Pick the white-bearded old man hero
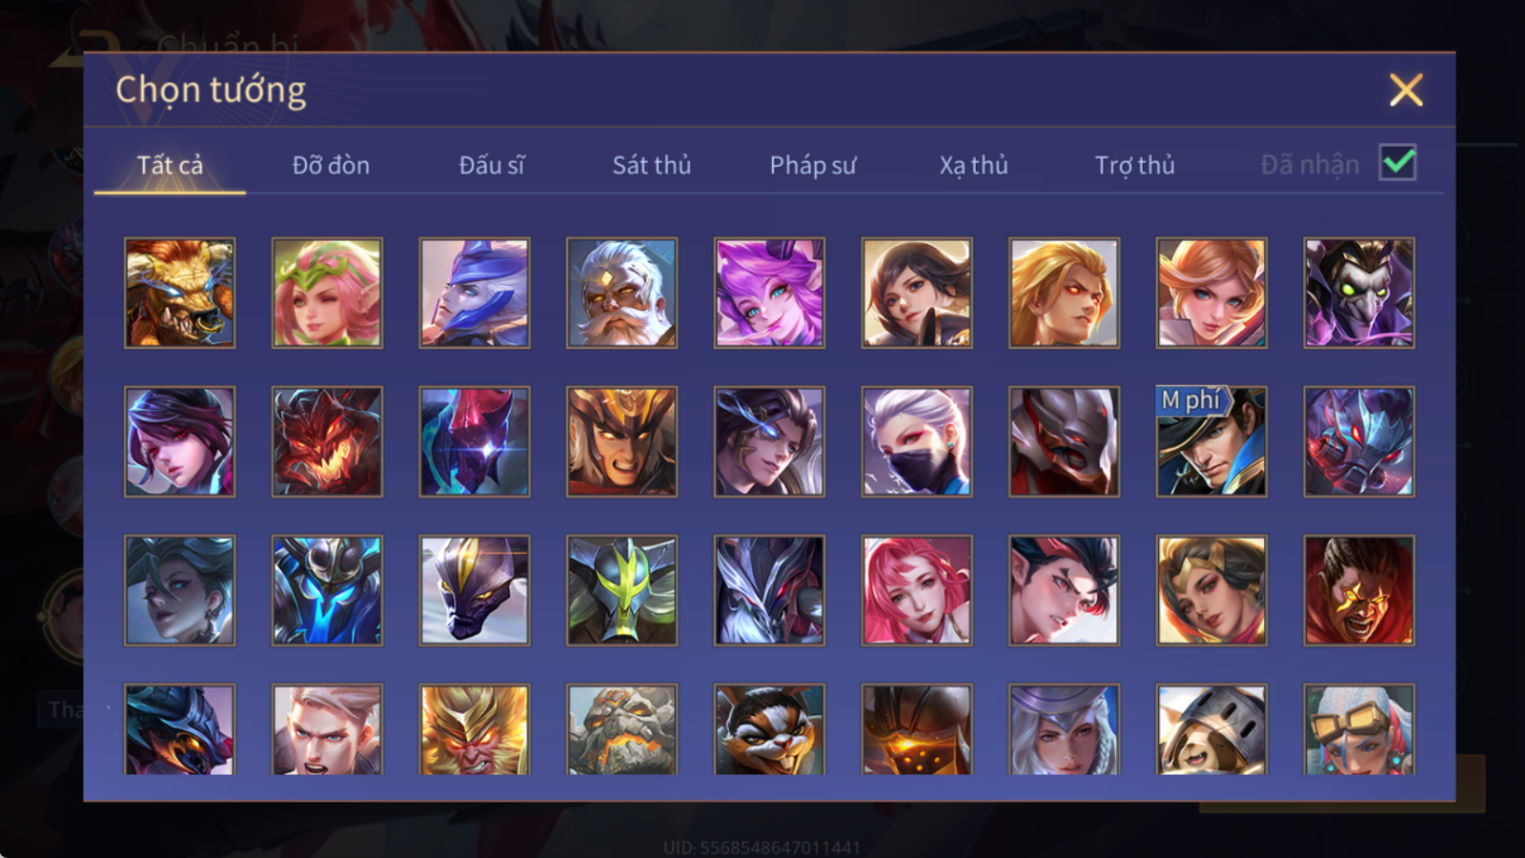The height and width of the screenshot is (858, 1525). point(622,293)
